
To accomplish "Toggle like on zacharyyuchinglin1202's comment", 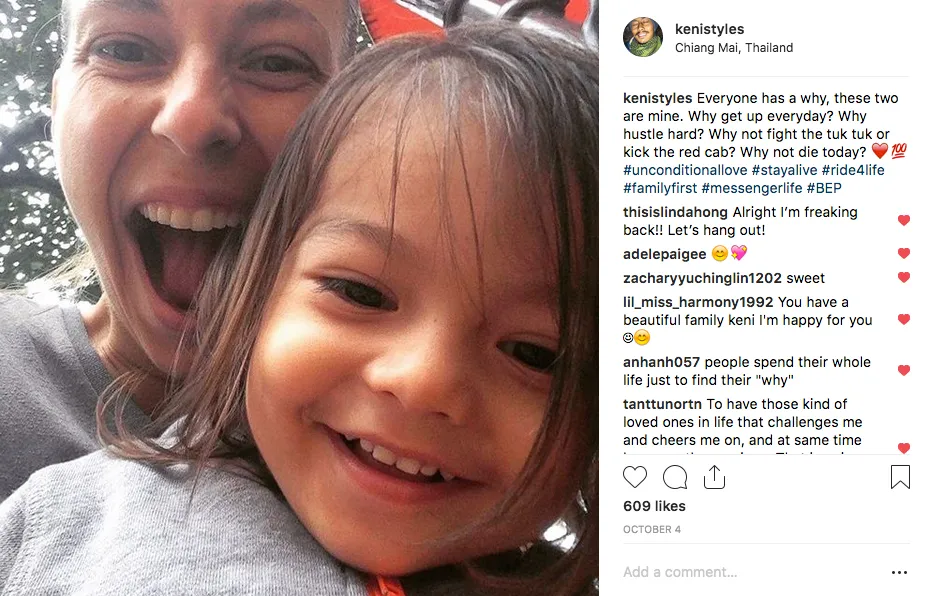I will (x=903, y=277).
